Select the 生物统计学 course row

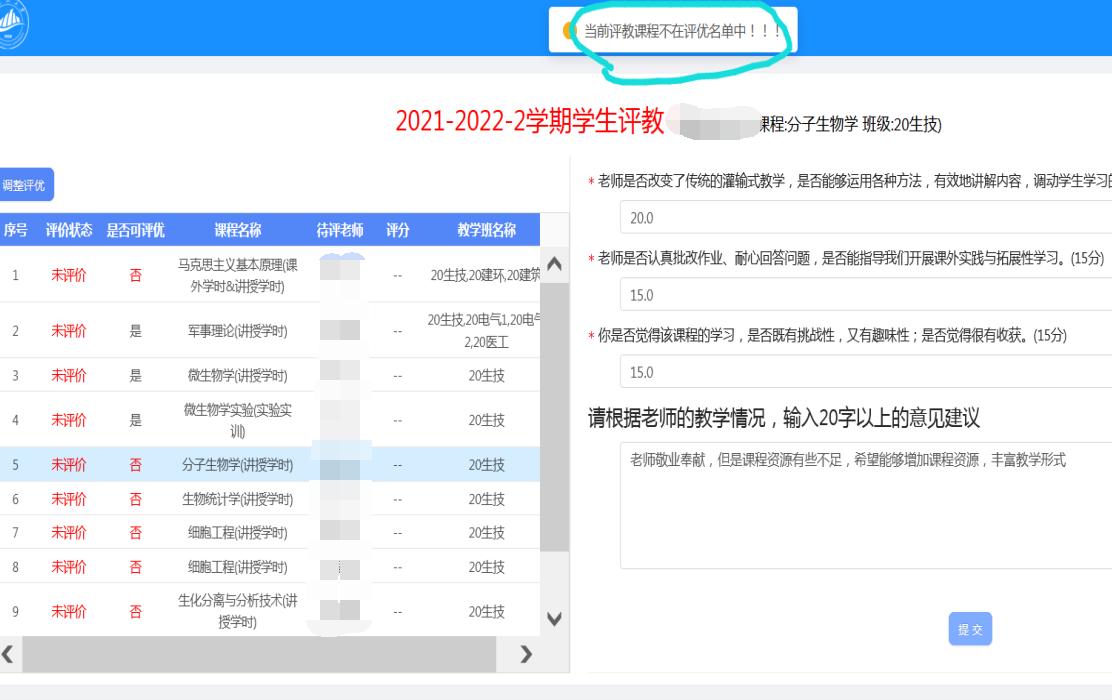tap(237, 499)
